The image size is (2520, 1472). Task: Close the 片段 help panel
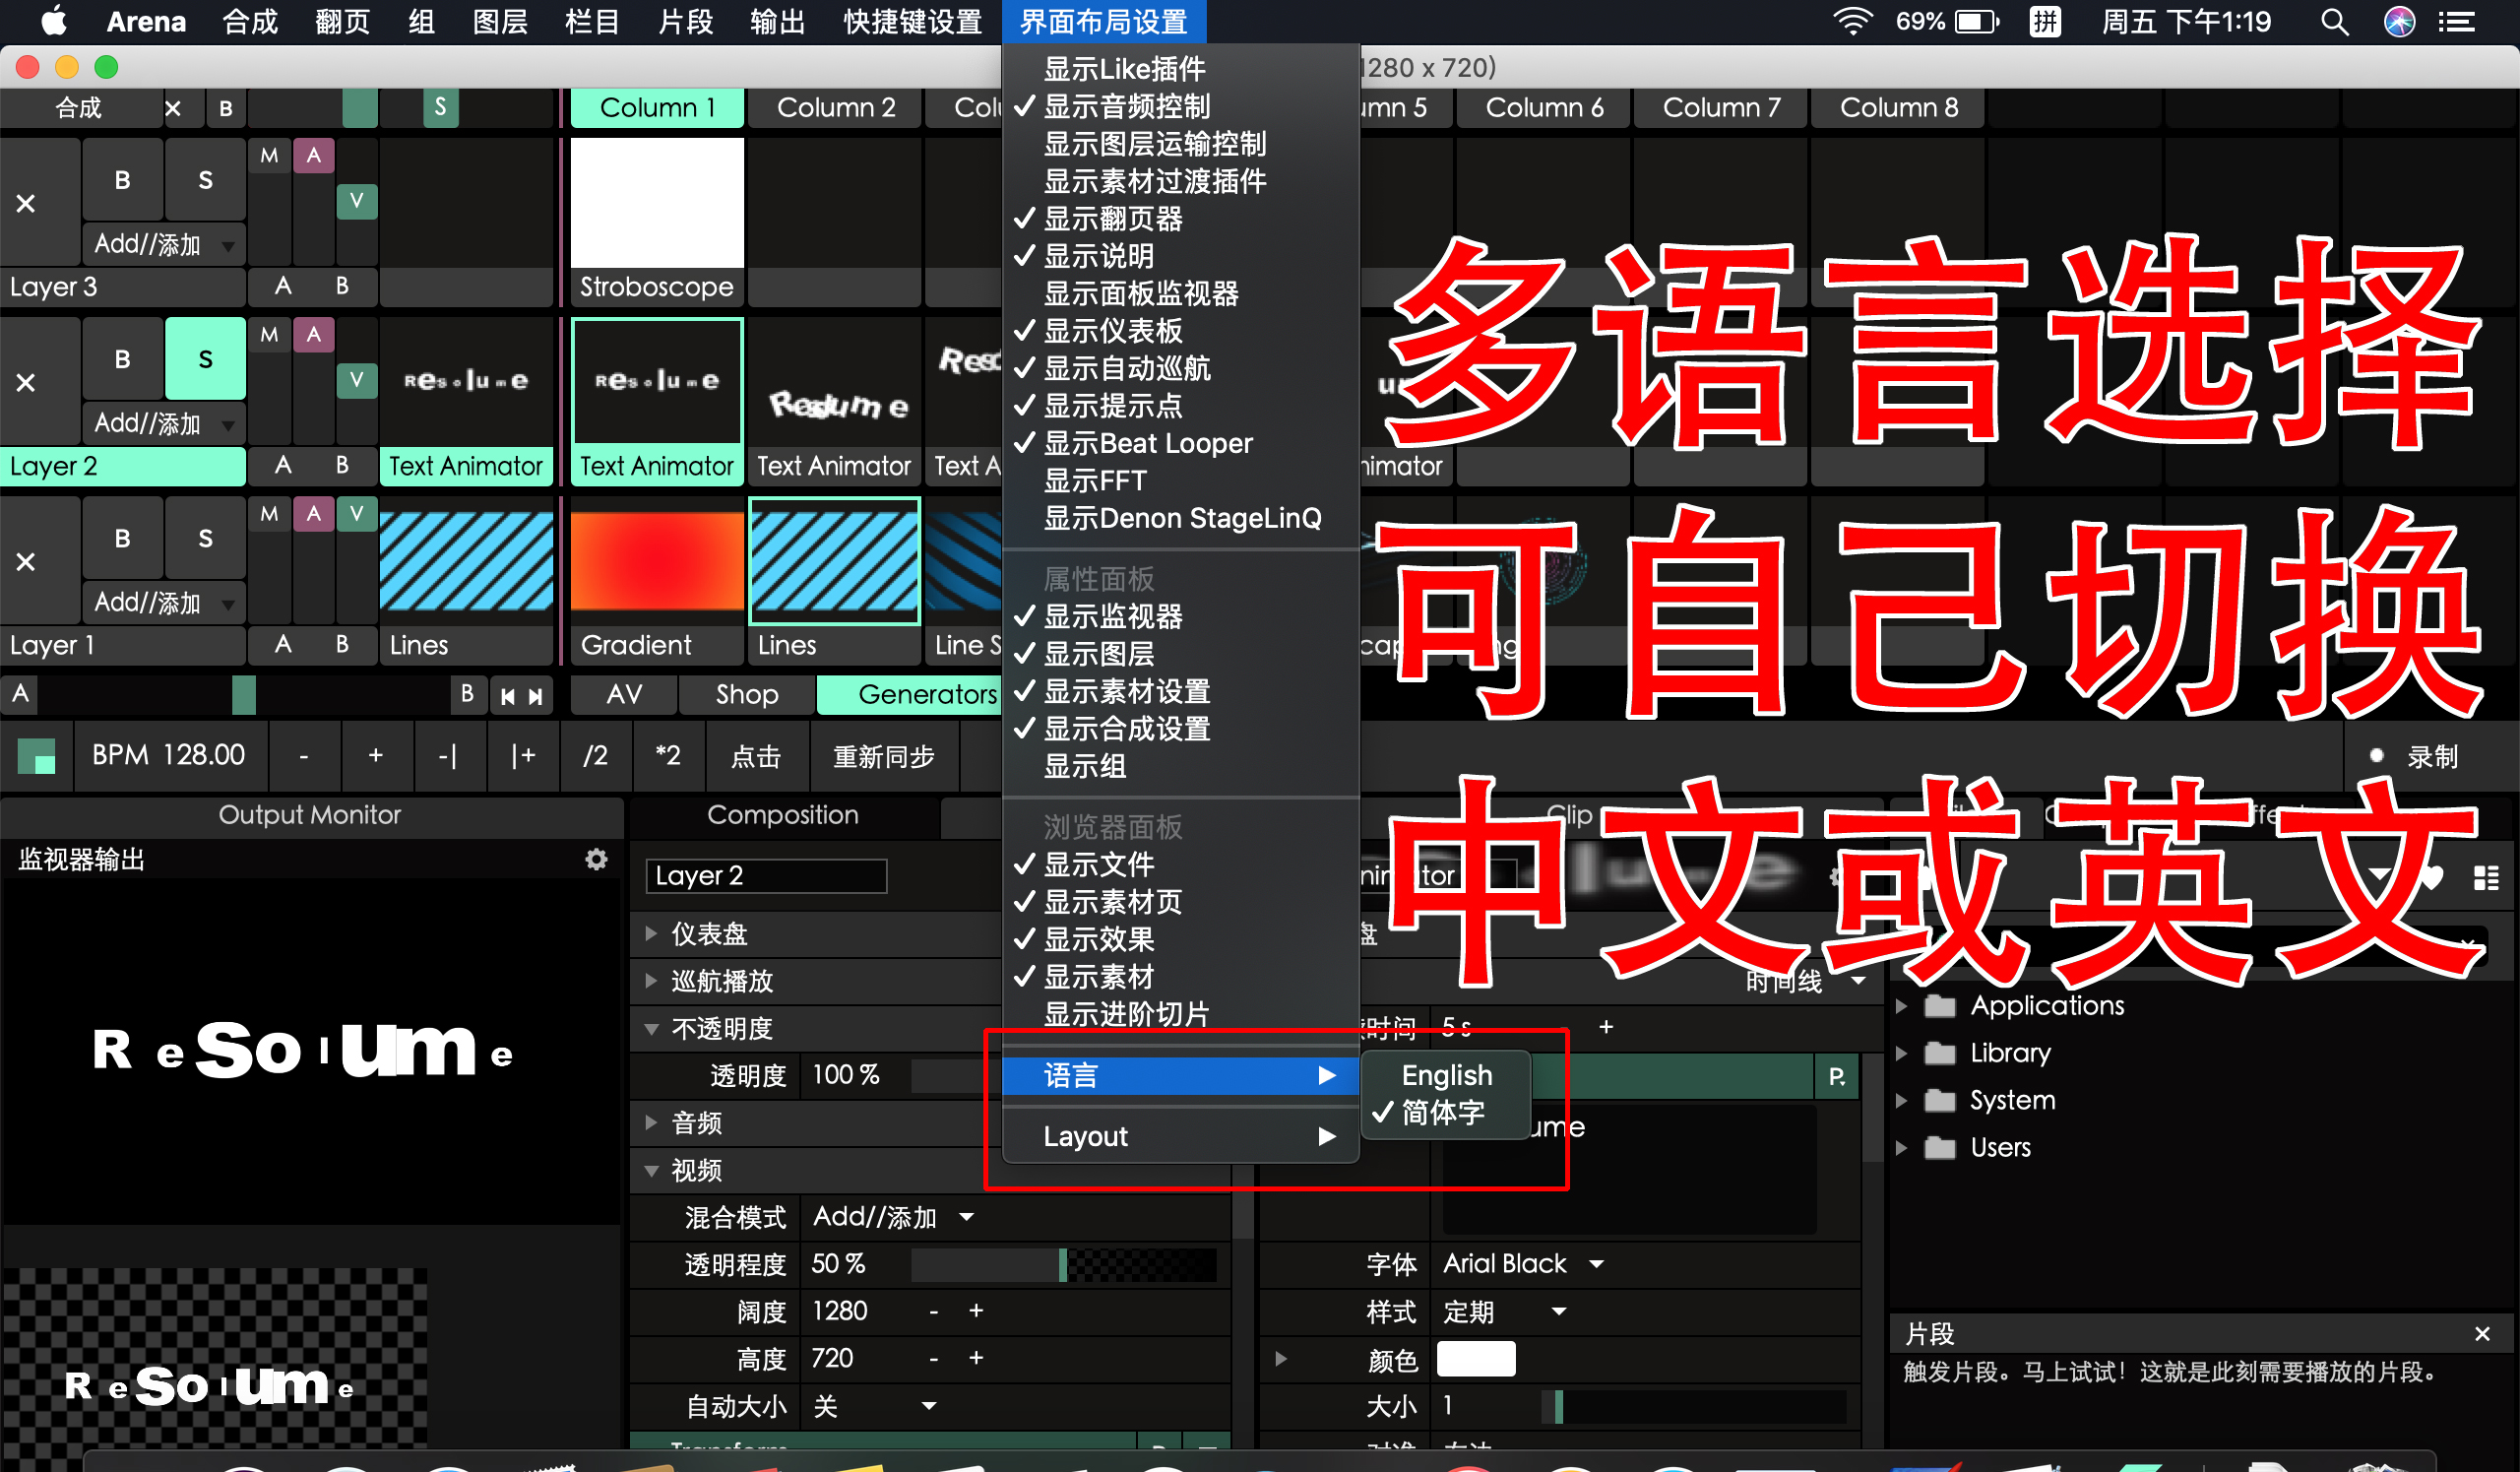click(2482, 1334)
